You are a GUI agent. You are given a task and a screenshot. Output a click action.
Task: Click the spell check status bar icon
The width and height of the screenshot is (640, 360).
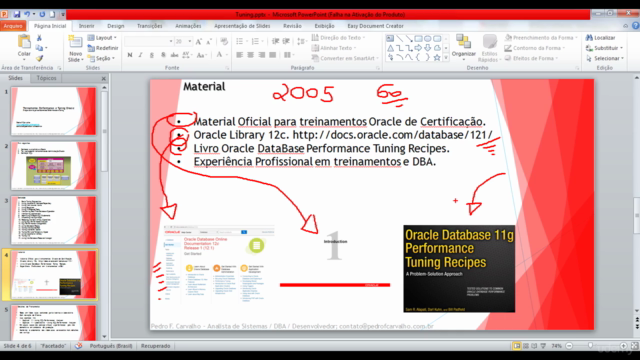coord(78,346)
